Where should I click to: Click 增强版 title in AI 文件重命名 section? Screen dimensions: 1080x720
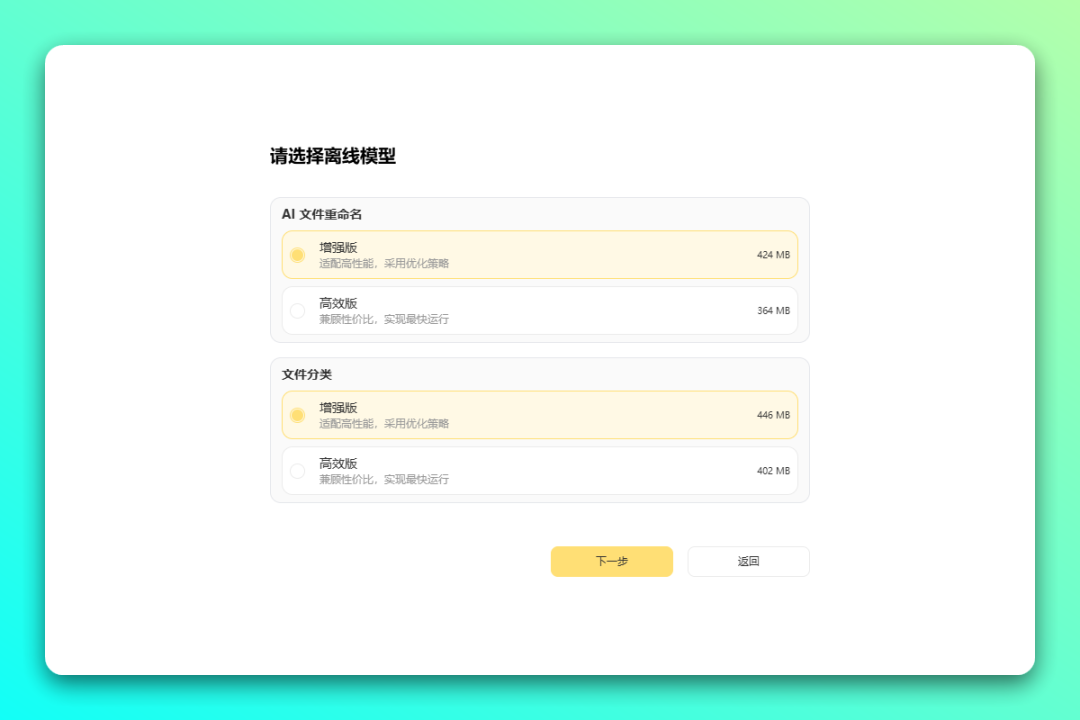[x=338, y=247]
